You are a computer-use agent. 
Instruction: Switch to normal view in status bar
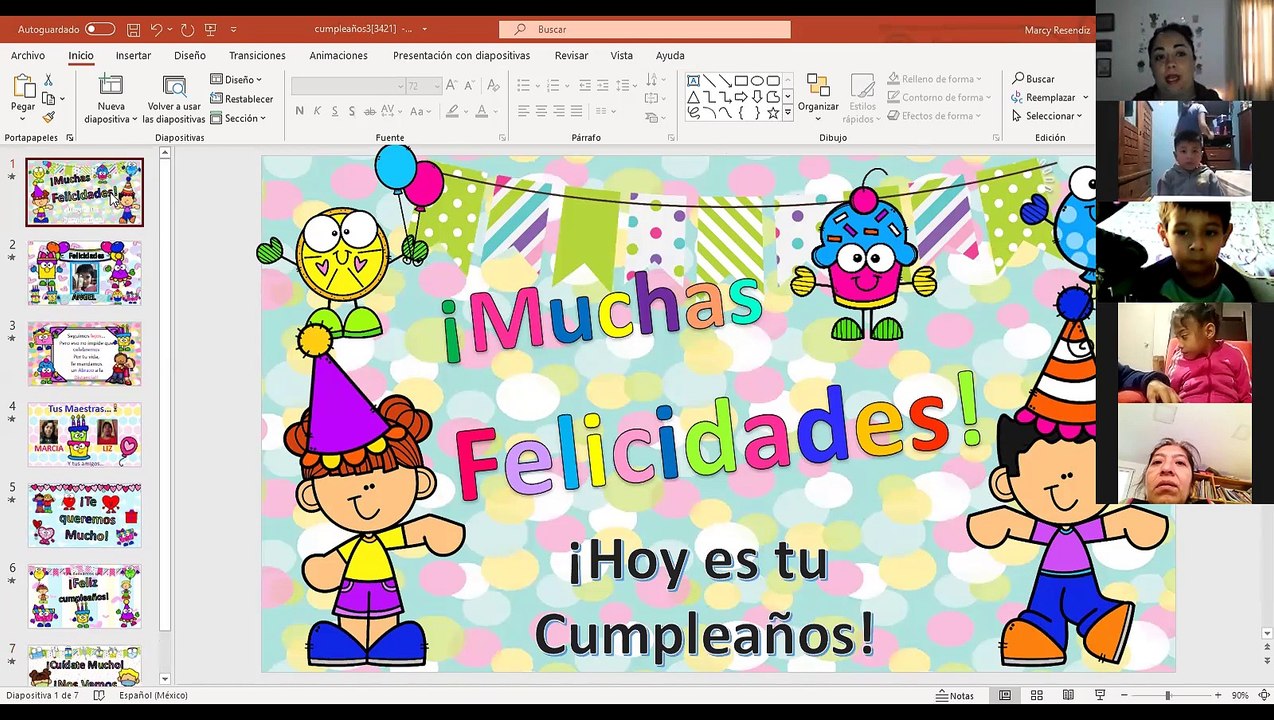(x=1005, y=695)
